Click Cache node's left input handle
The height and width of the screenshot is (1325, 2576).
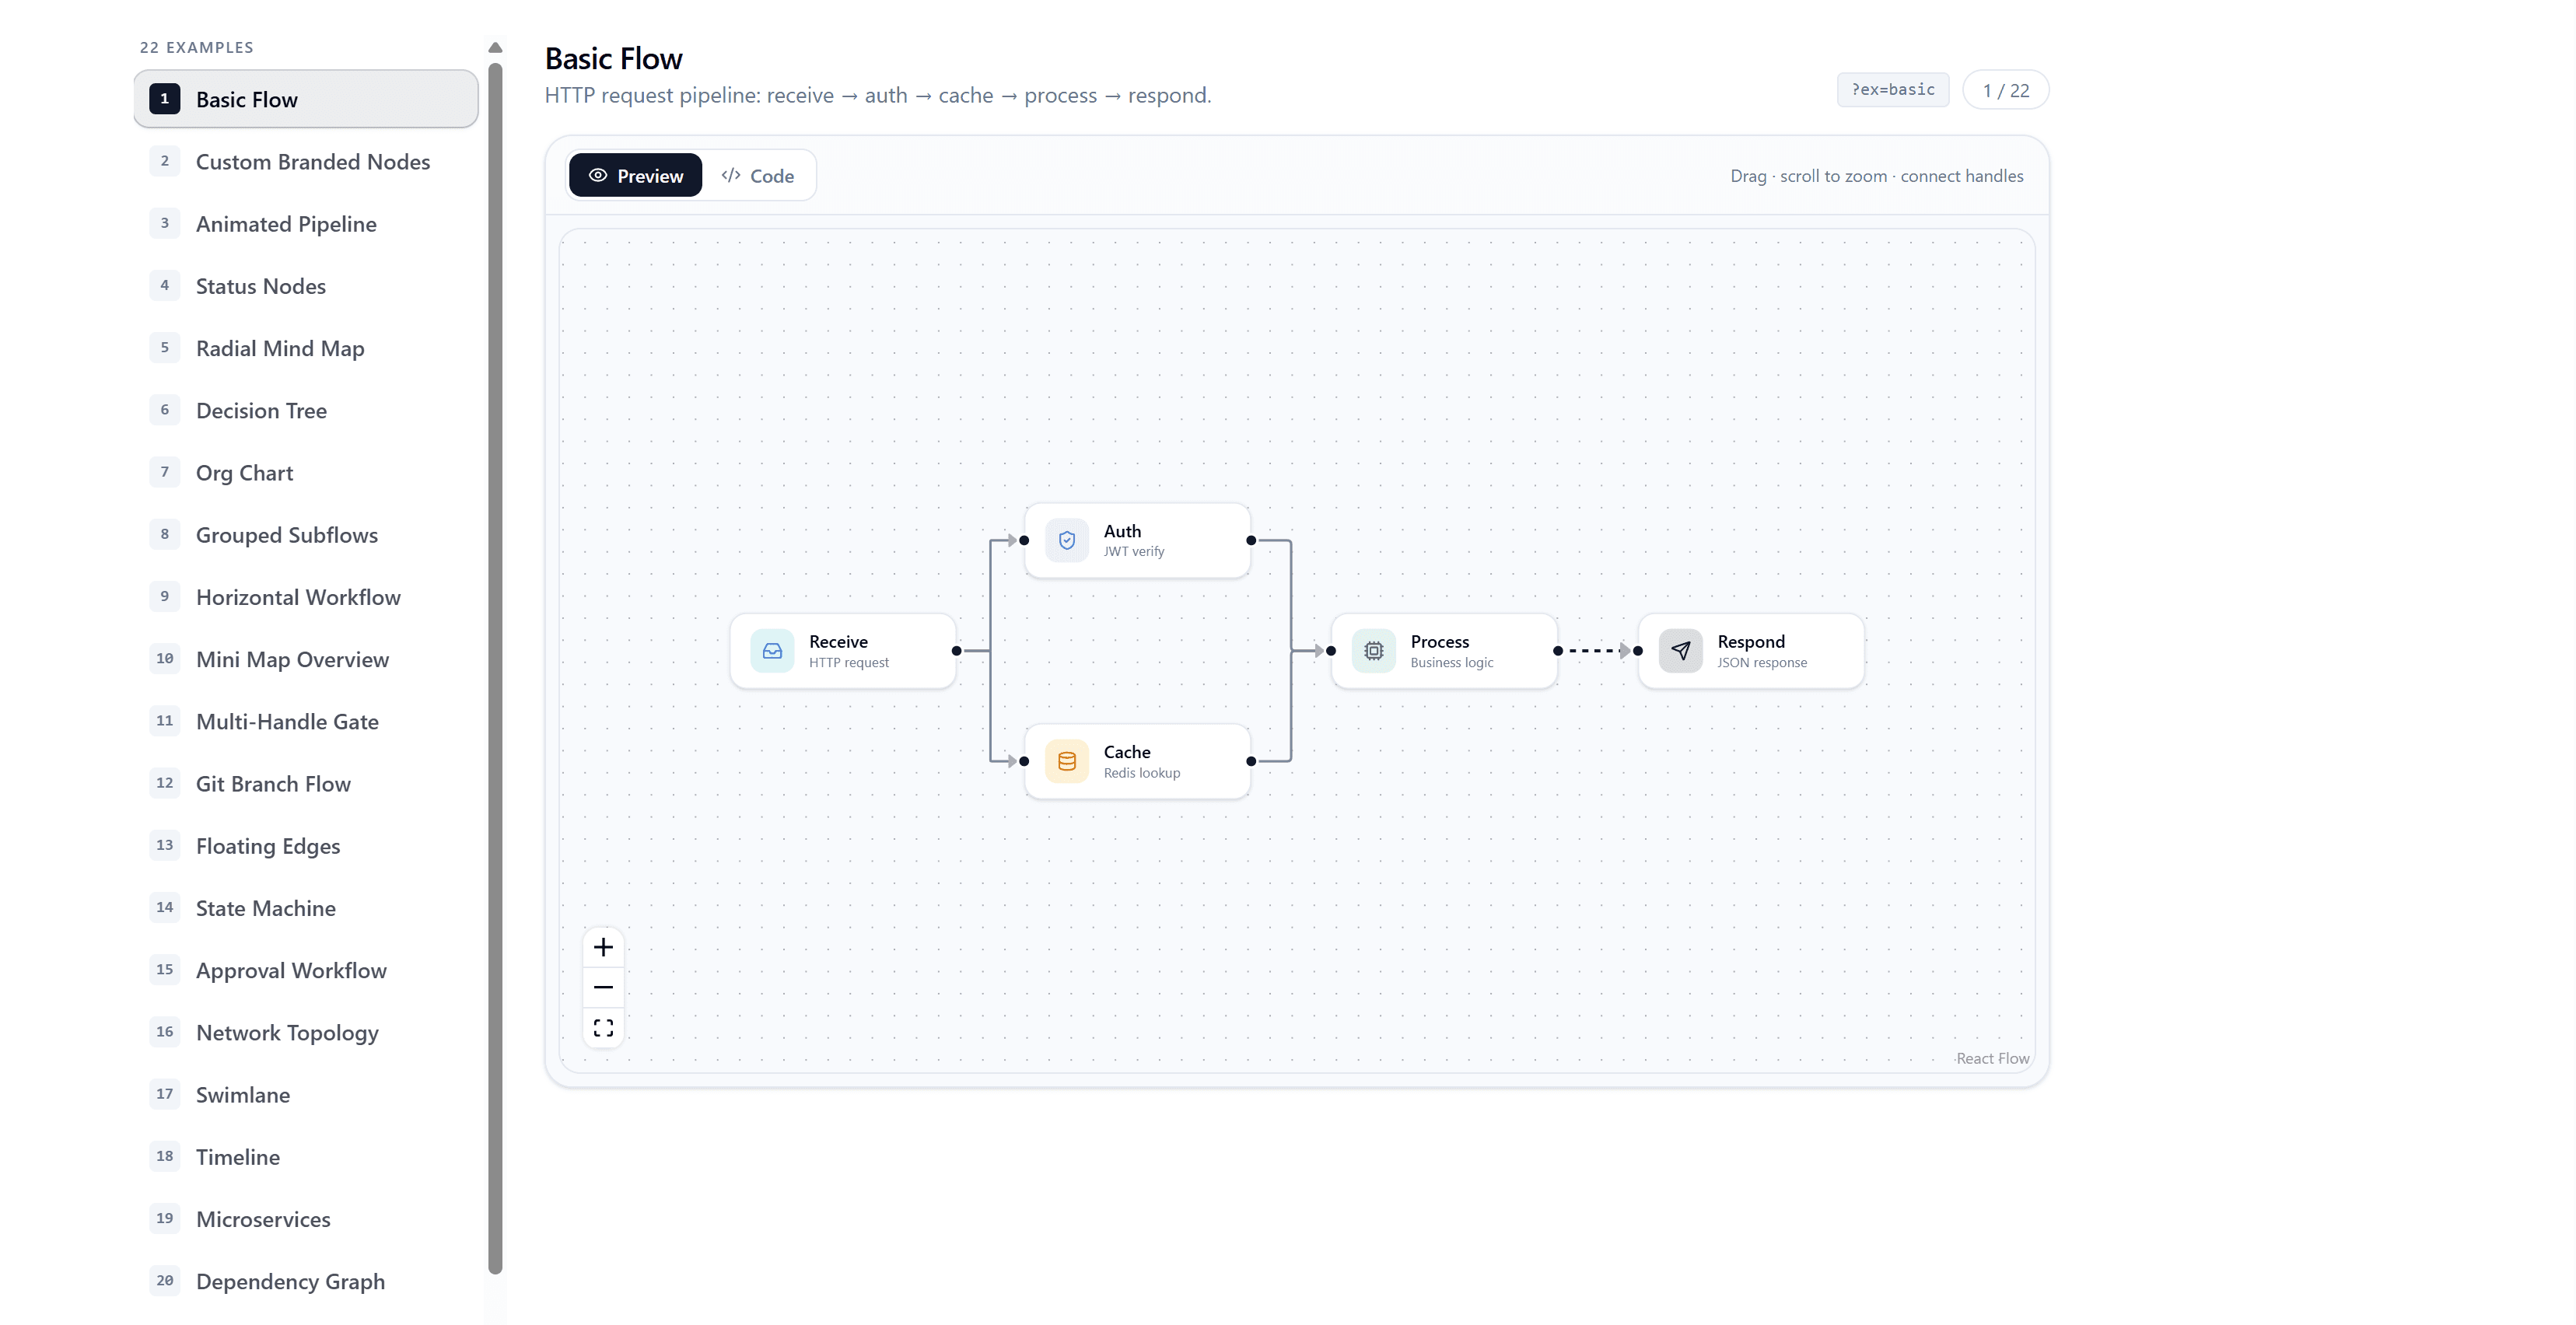(1024, 761)
